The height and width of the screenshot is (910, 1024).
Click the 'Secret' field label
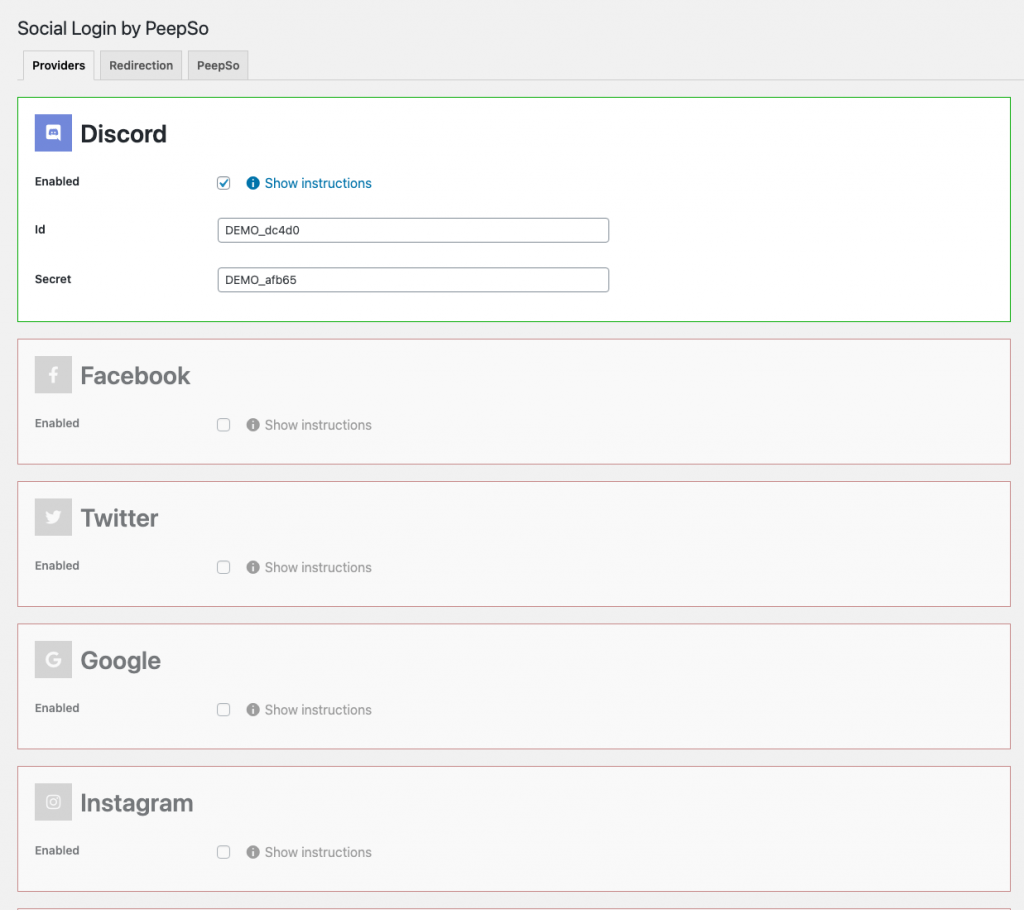[53, 279]
